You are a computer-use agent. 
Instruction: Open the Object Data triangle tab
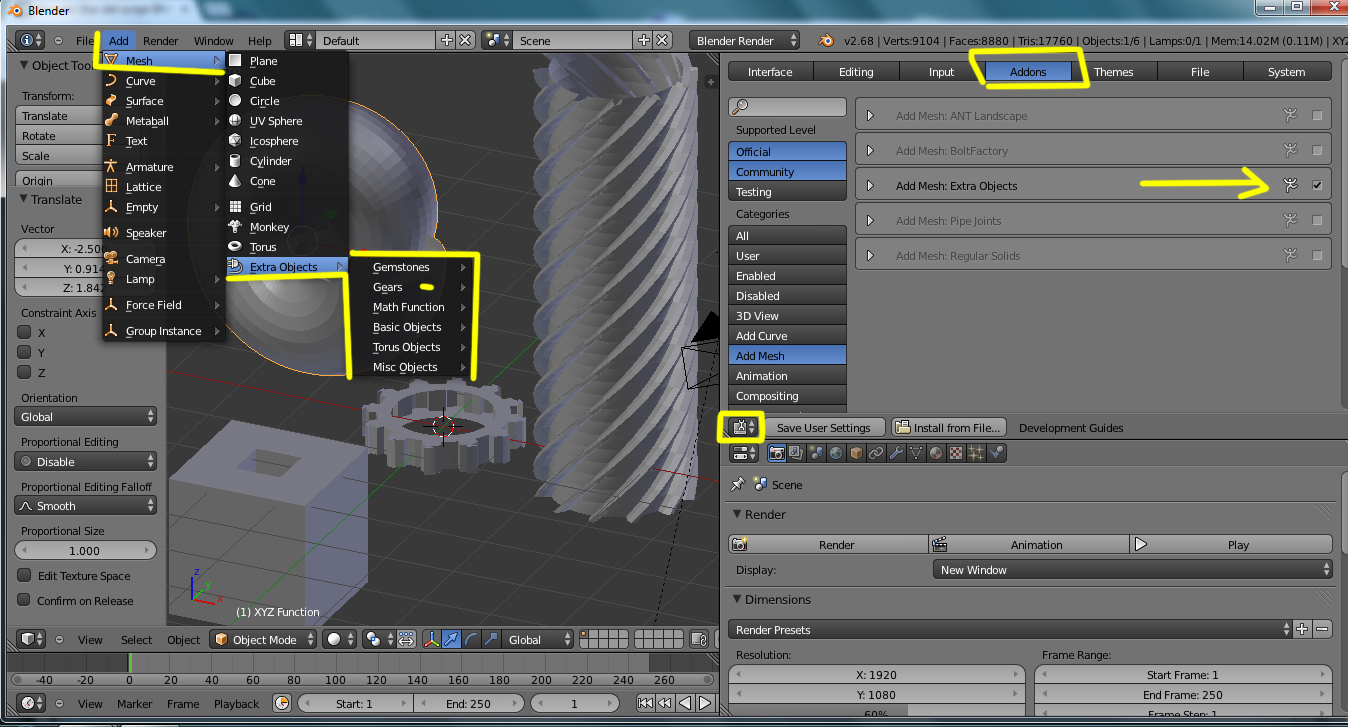916,453
